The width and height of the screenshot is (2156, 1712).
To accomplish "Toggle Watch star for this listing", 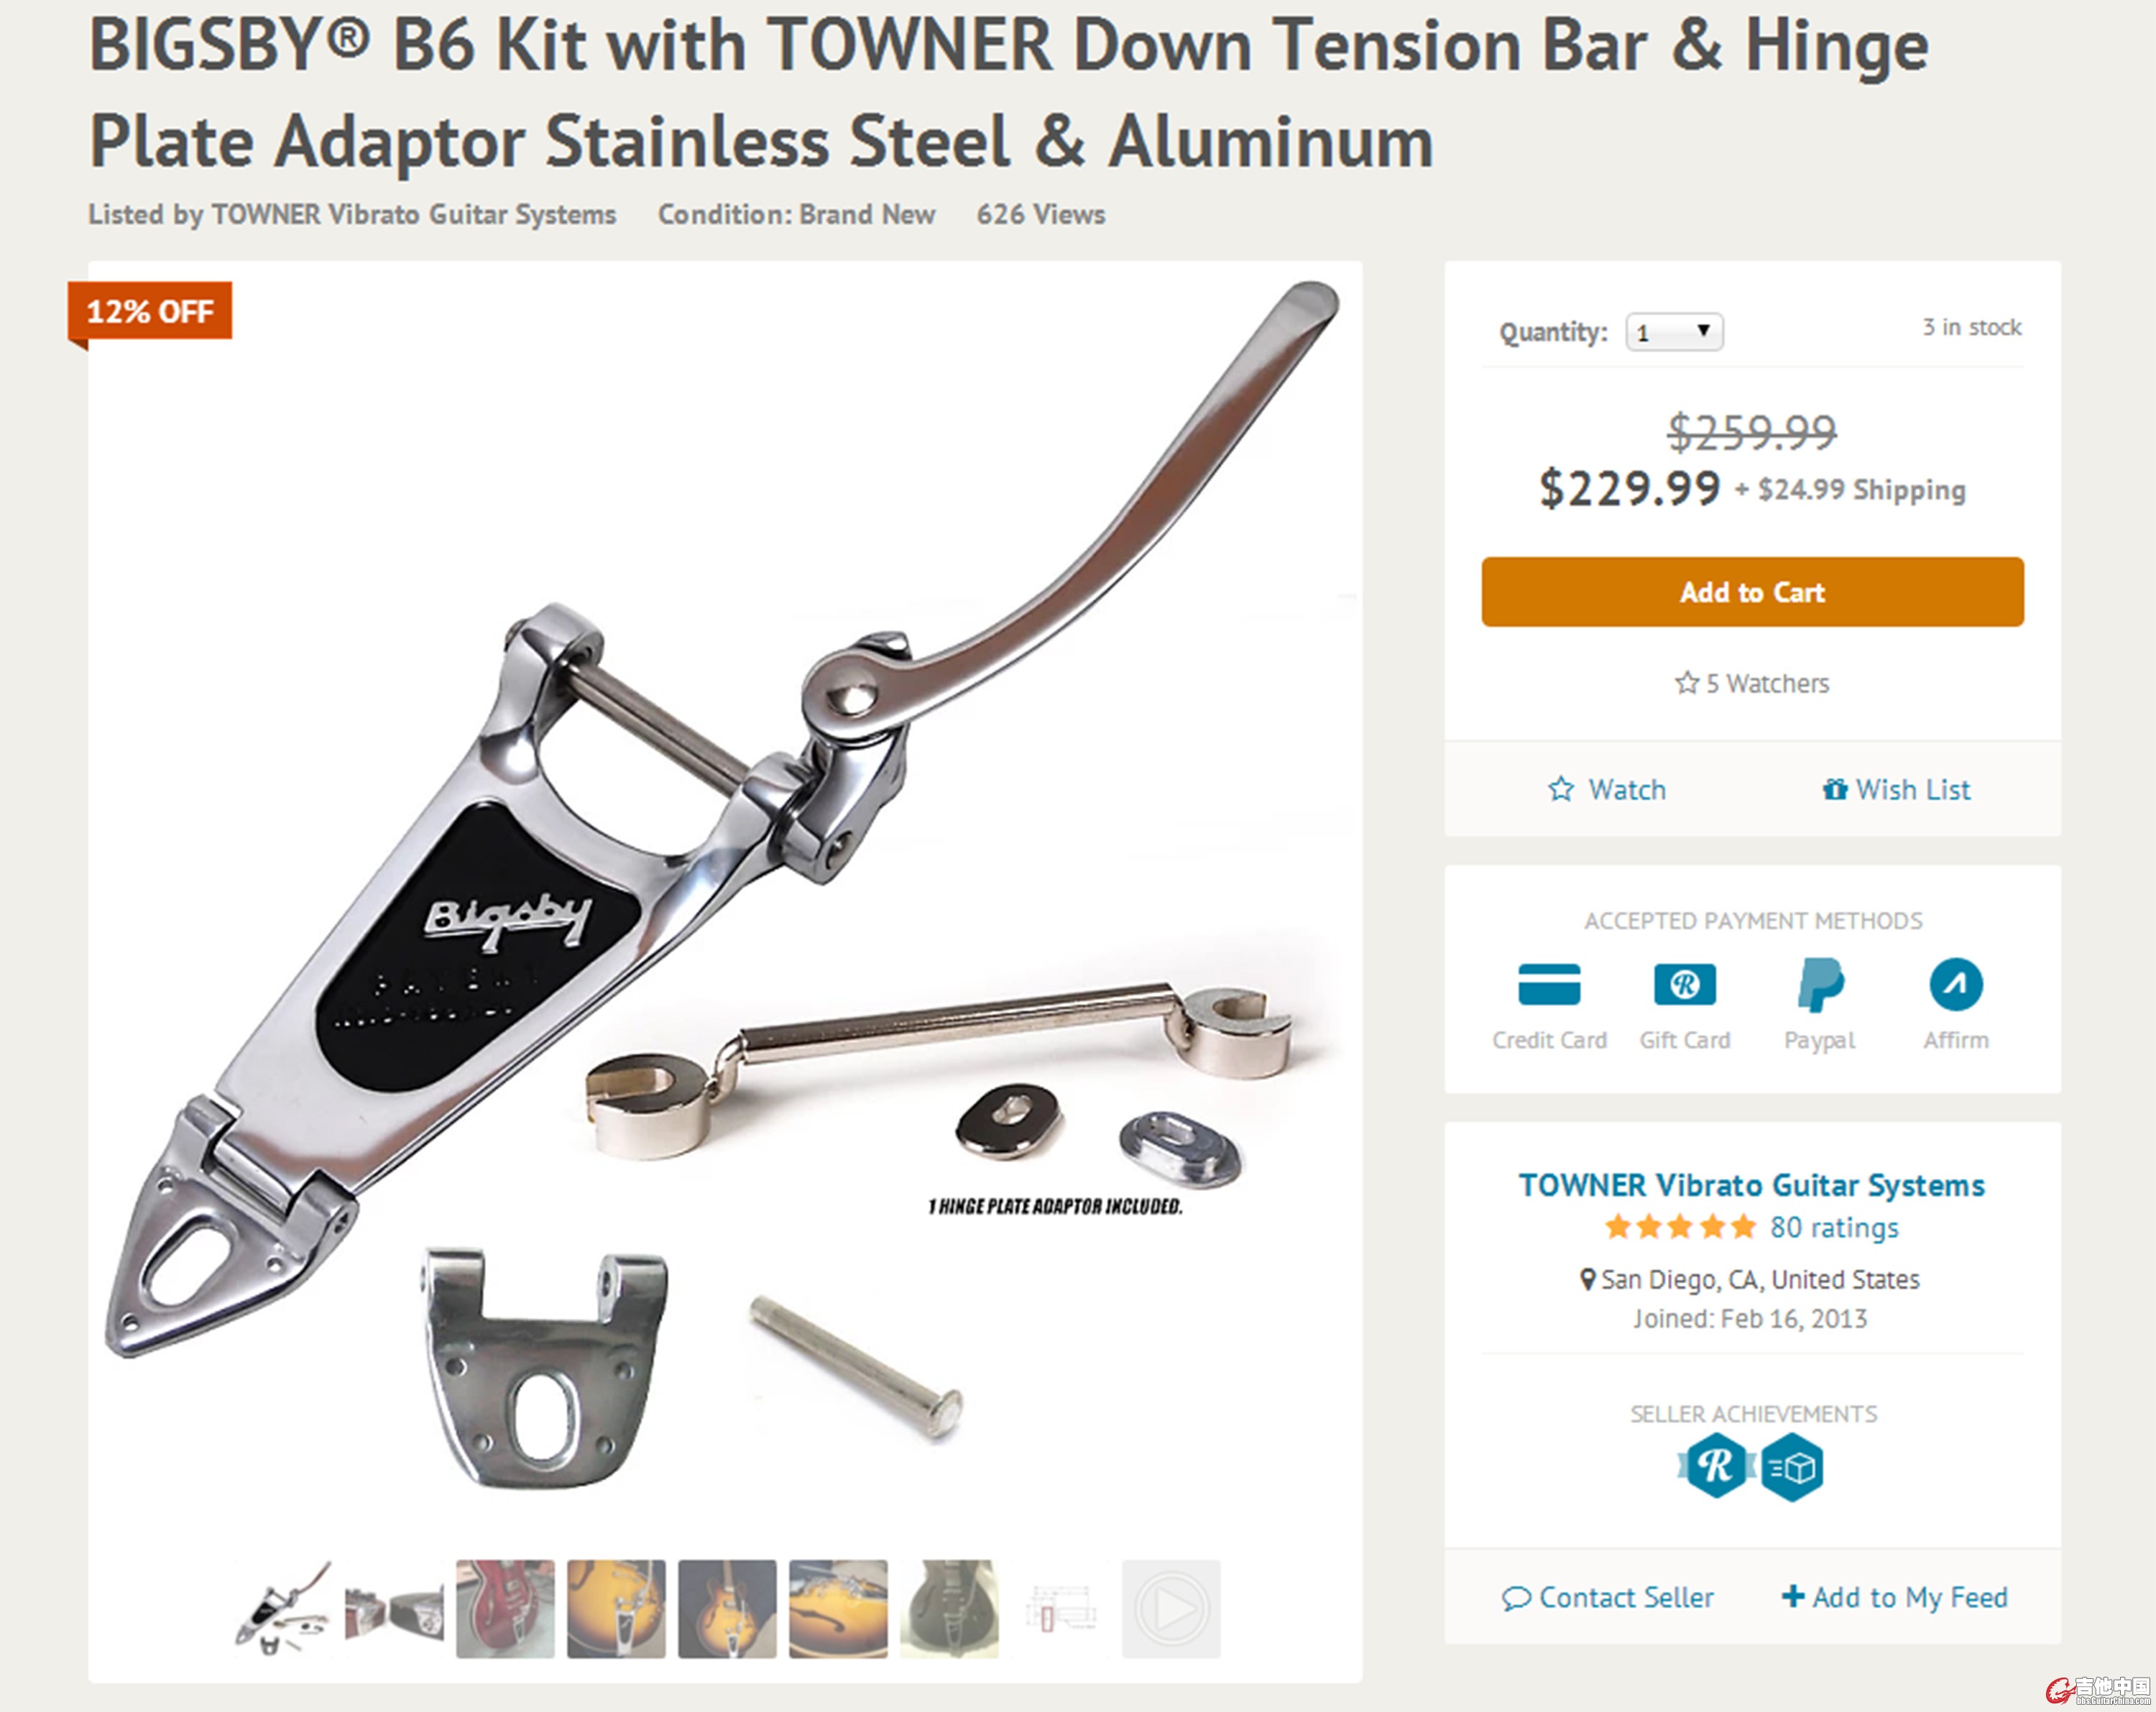I will pyautogui.click(x=1607, y=790).
